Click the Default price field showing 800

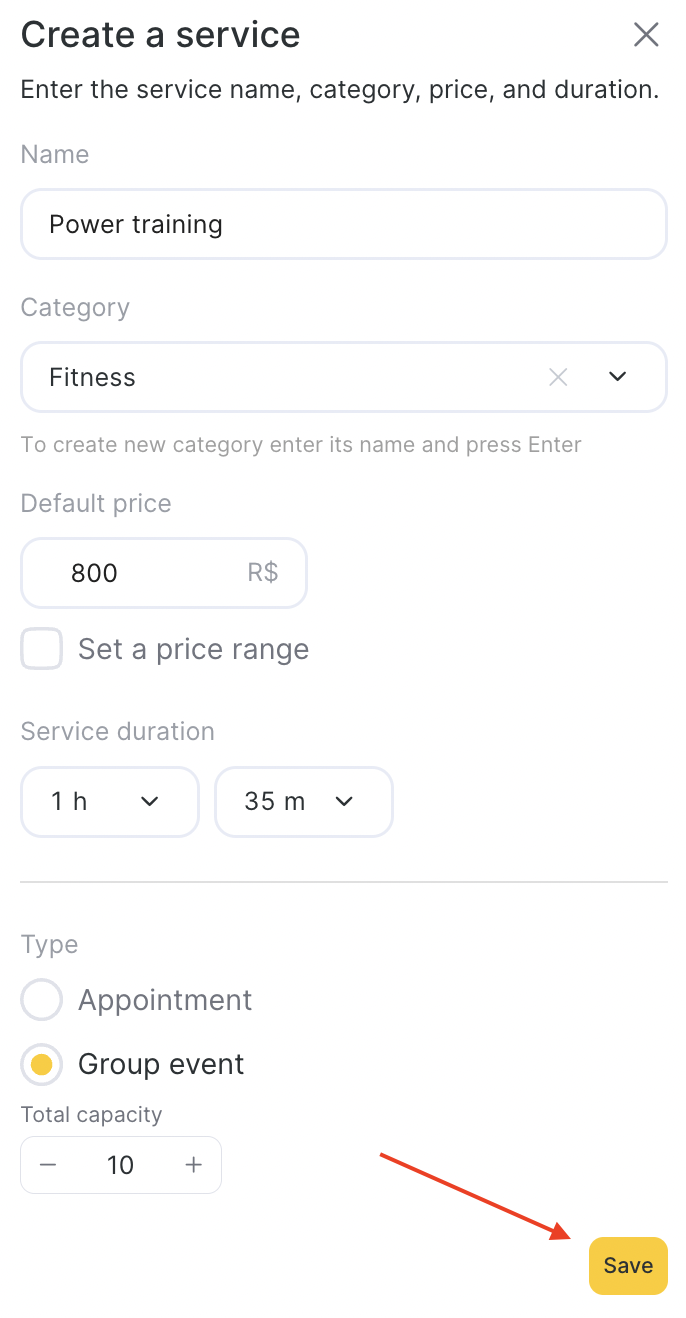click(x=140, y=573)
